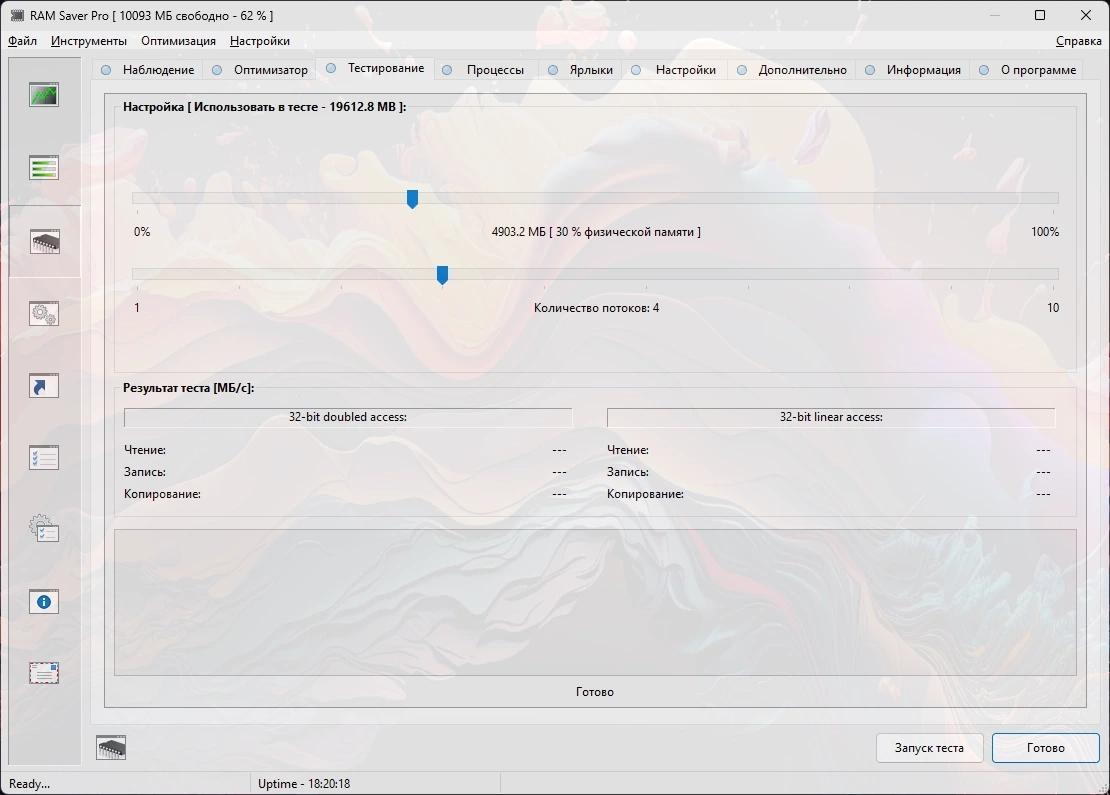
Task: Select the Наблюдение radio button
Action: tap(106, 70)
